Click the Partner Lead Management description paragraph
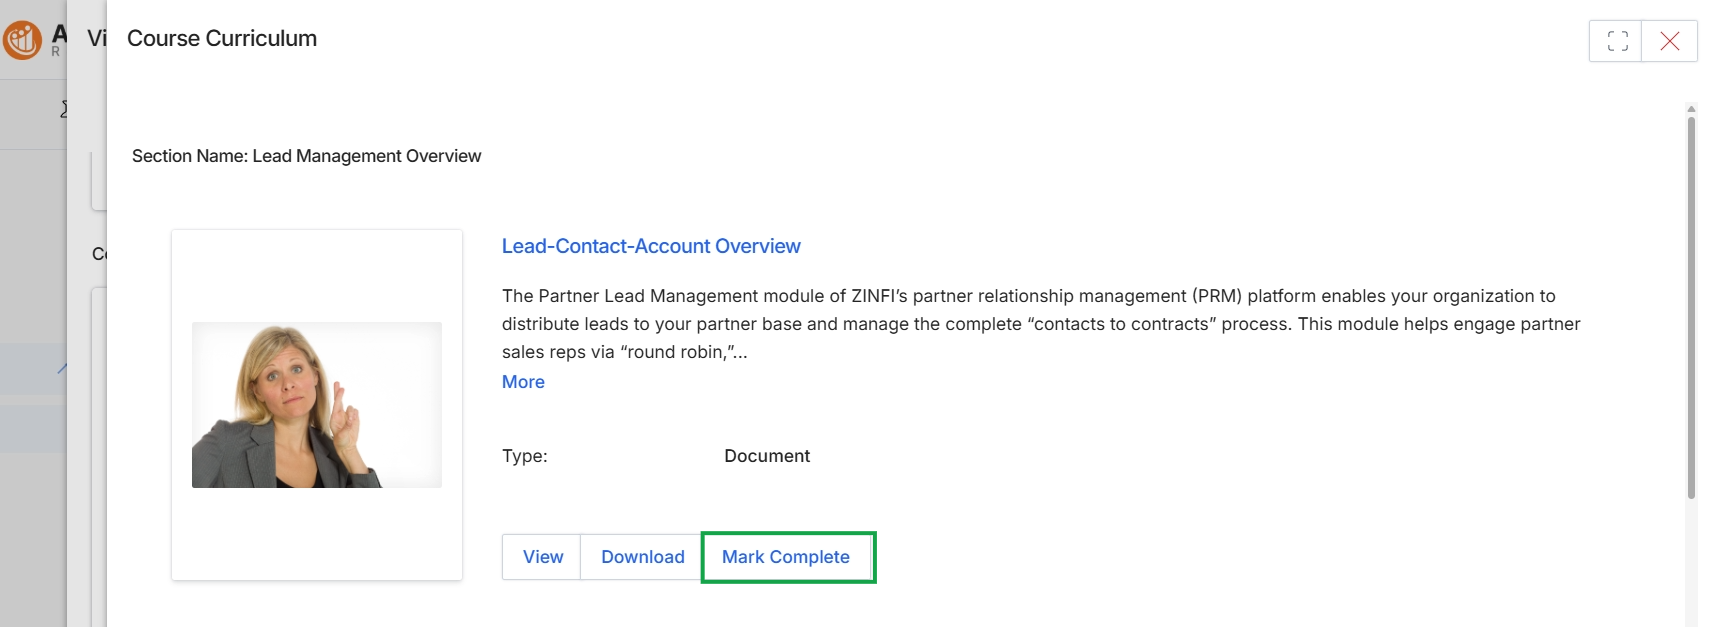This screenshot has width=1713, height=627. pos(1041,324)
